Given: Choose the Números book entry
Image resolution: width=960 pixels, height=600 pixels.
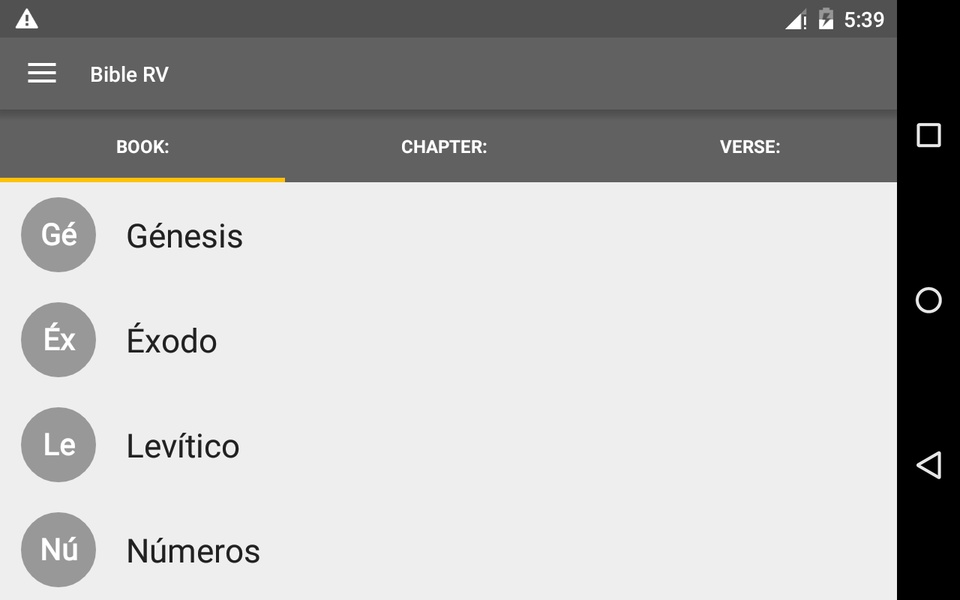Looking at the screenshot, I should [448, 550].
